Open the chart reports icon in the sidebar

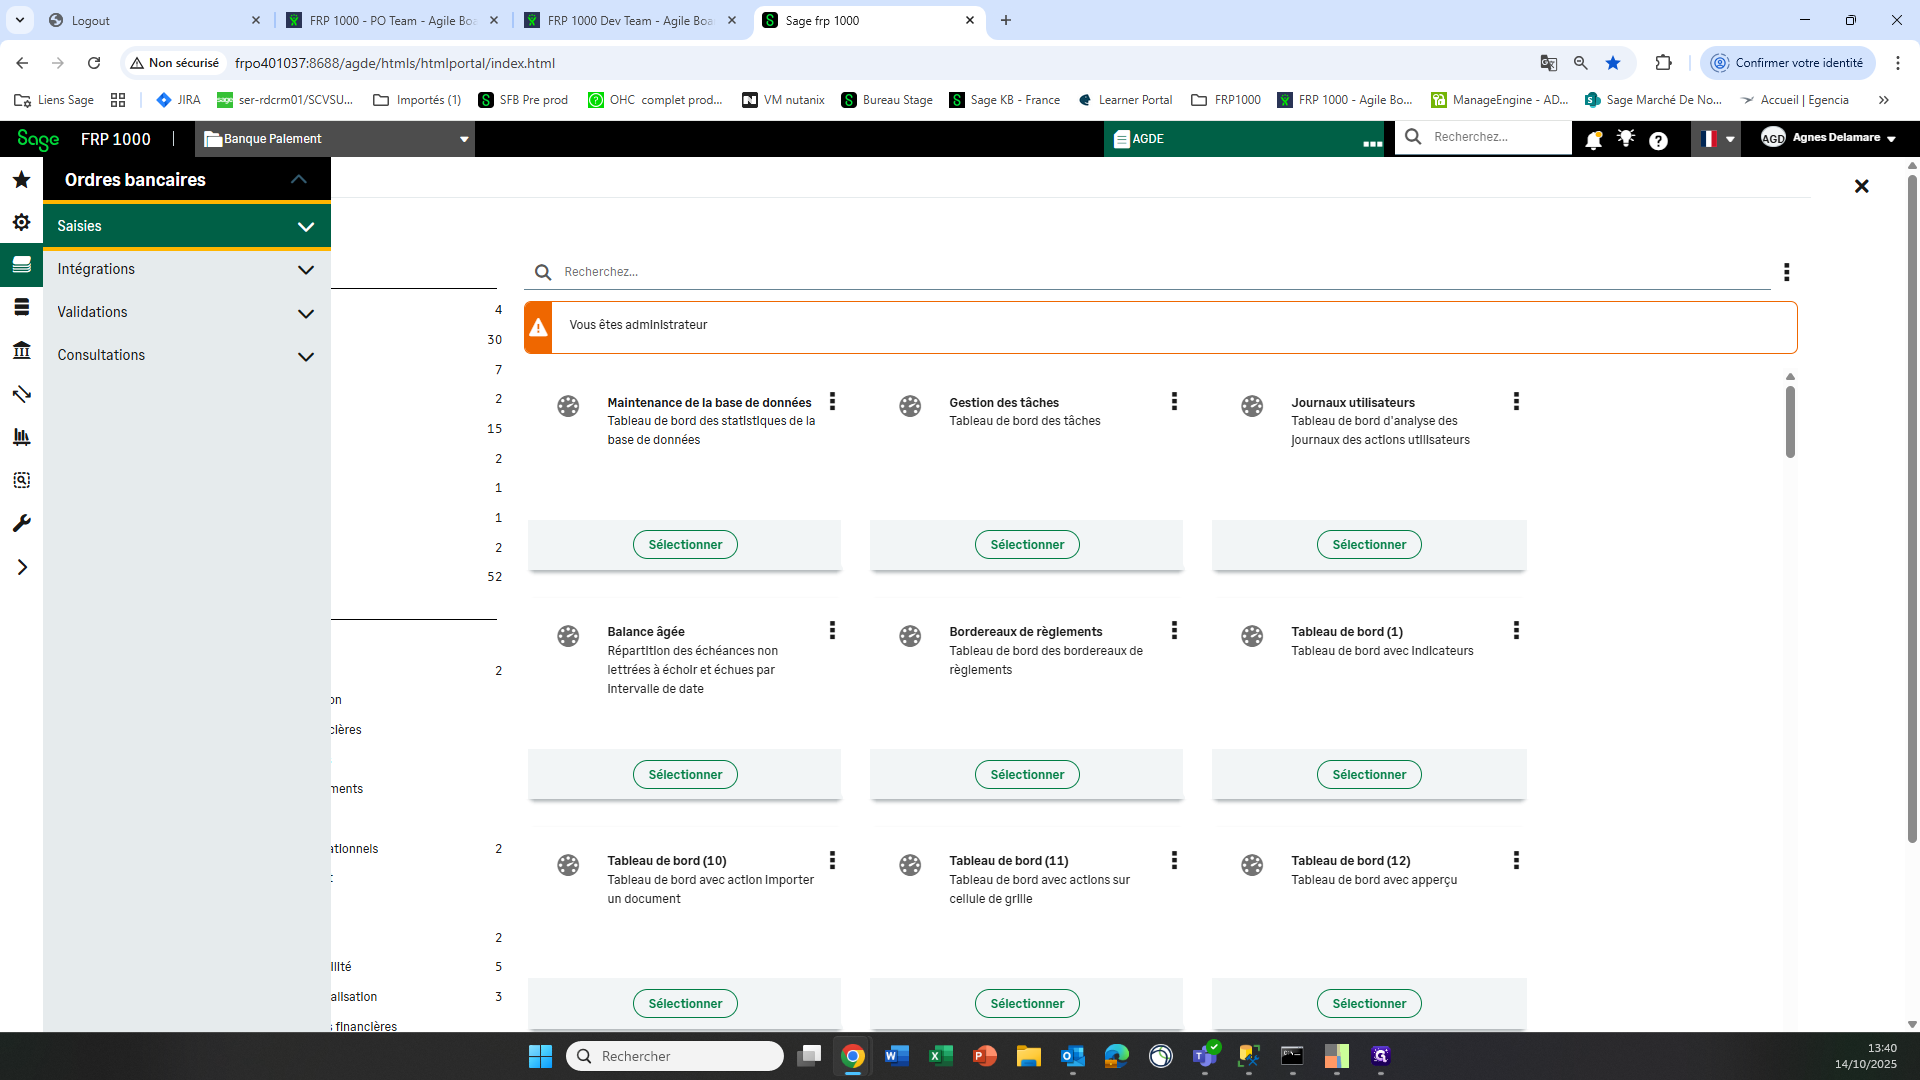[21, 437]
